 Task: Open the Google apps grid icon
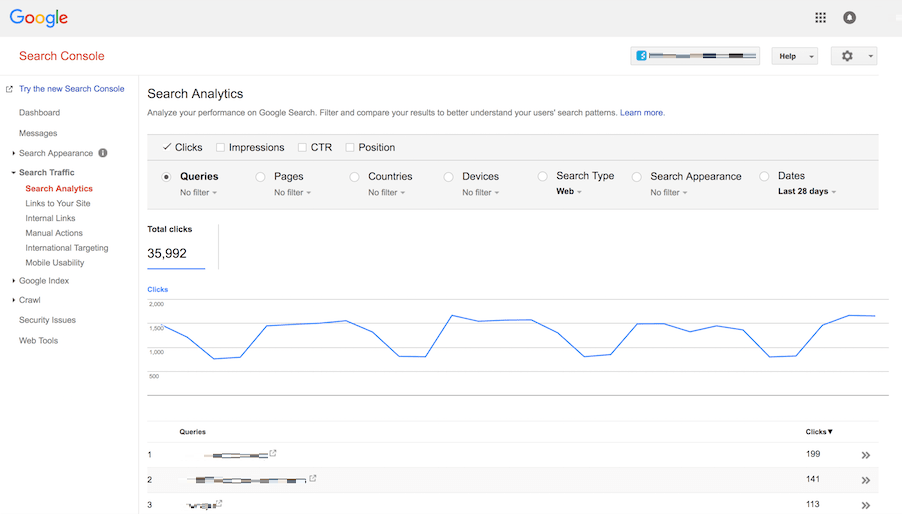820,18
